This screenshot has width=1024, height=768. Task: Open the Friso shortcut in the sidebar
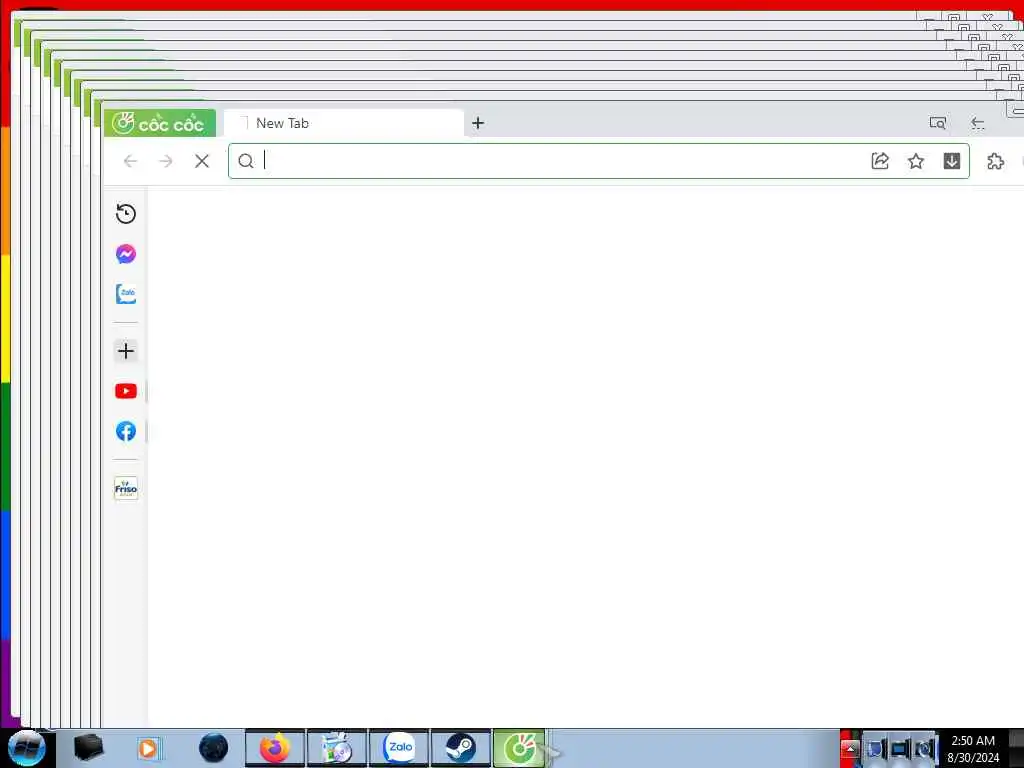coord(126,488)
